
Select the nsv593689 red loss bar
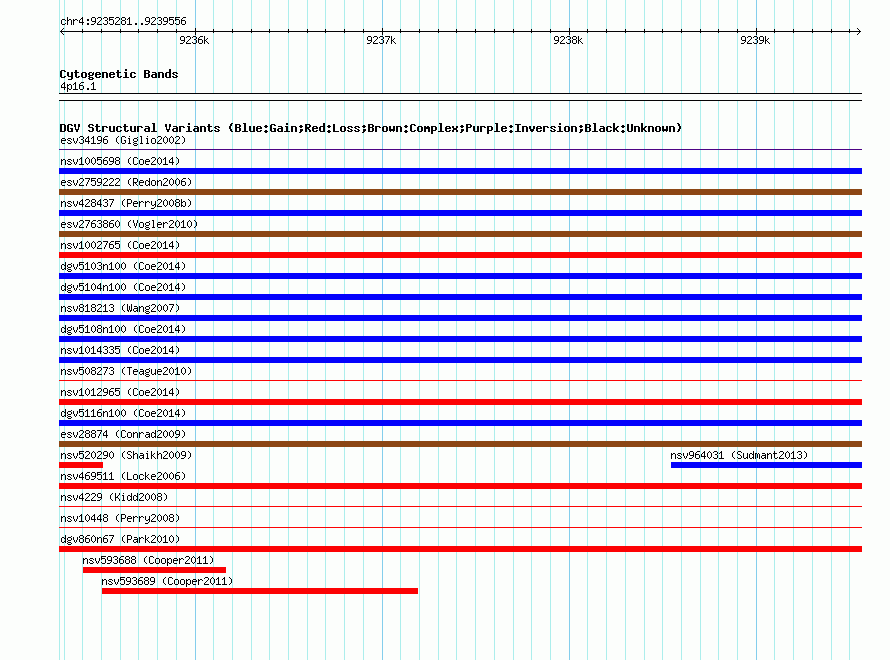(260, 591)
